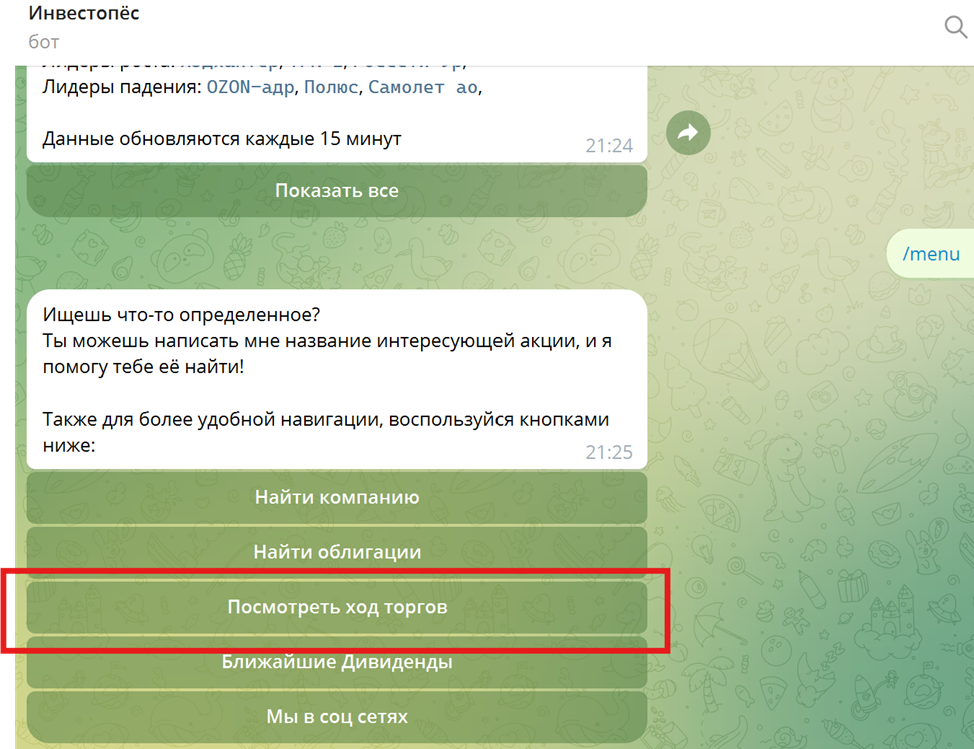Click the 21:25 message timestamp

pyautogui.click(x=609, y=452)
